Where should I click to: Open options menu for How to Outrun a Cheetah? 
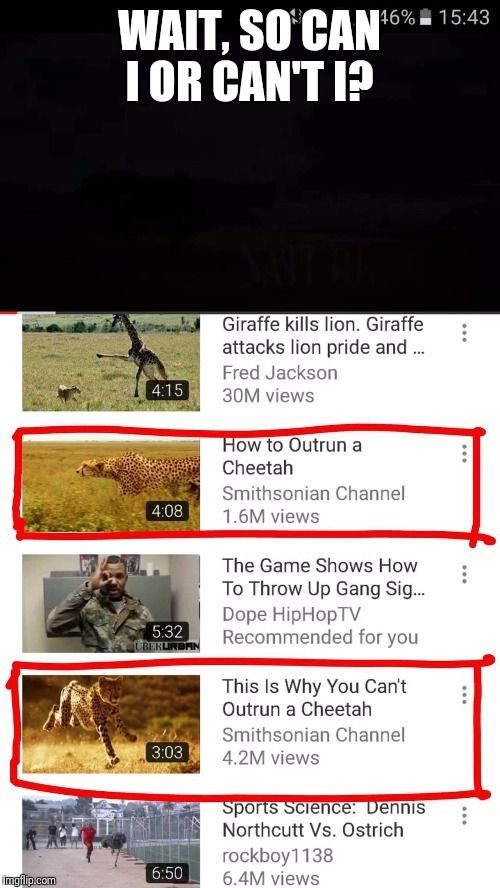pos(464,453)
